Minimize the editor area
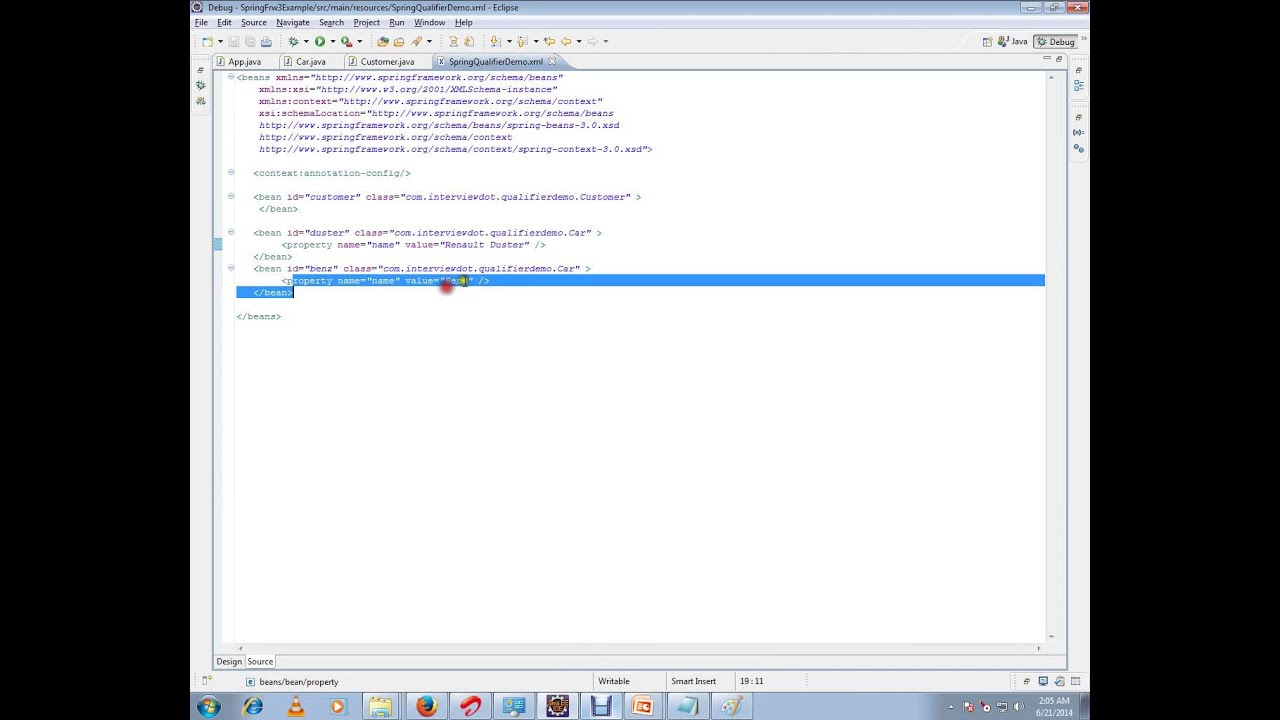This screenshot has height=720, width=1280. (x=1047, y=60)
